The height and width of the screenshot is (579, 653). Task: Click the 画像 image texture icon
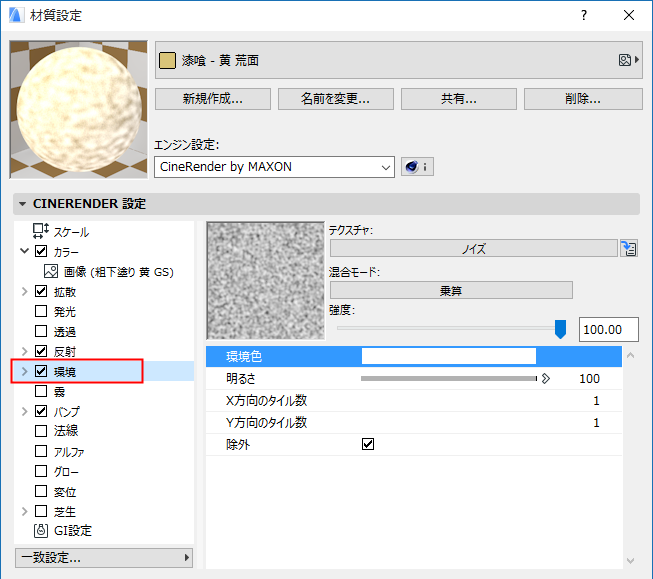tap(51, 272)
